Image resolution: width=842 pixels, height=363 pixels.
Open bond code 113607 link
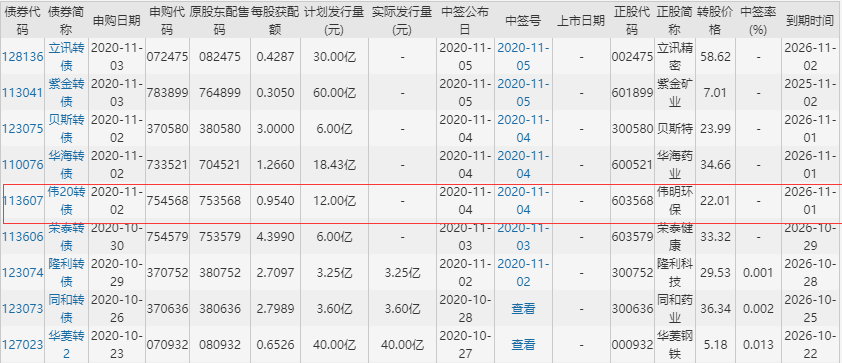click(x=23, y=201)
